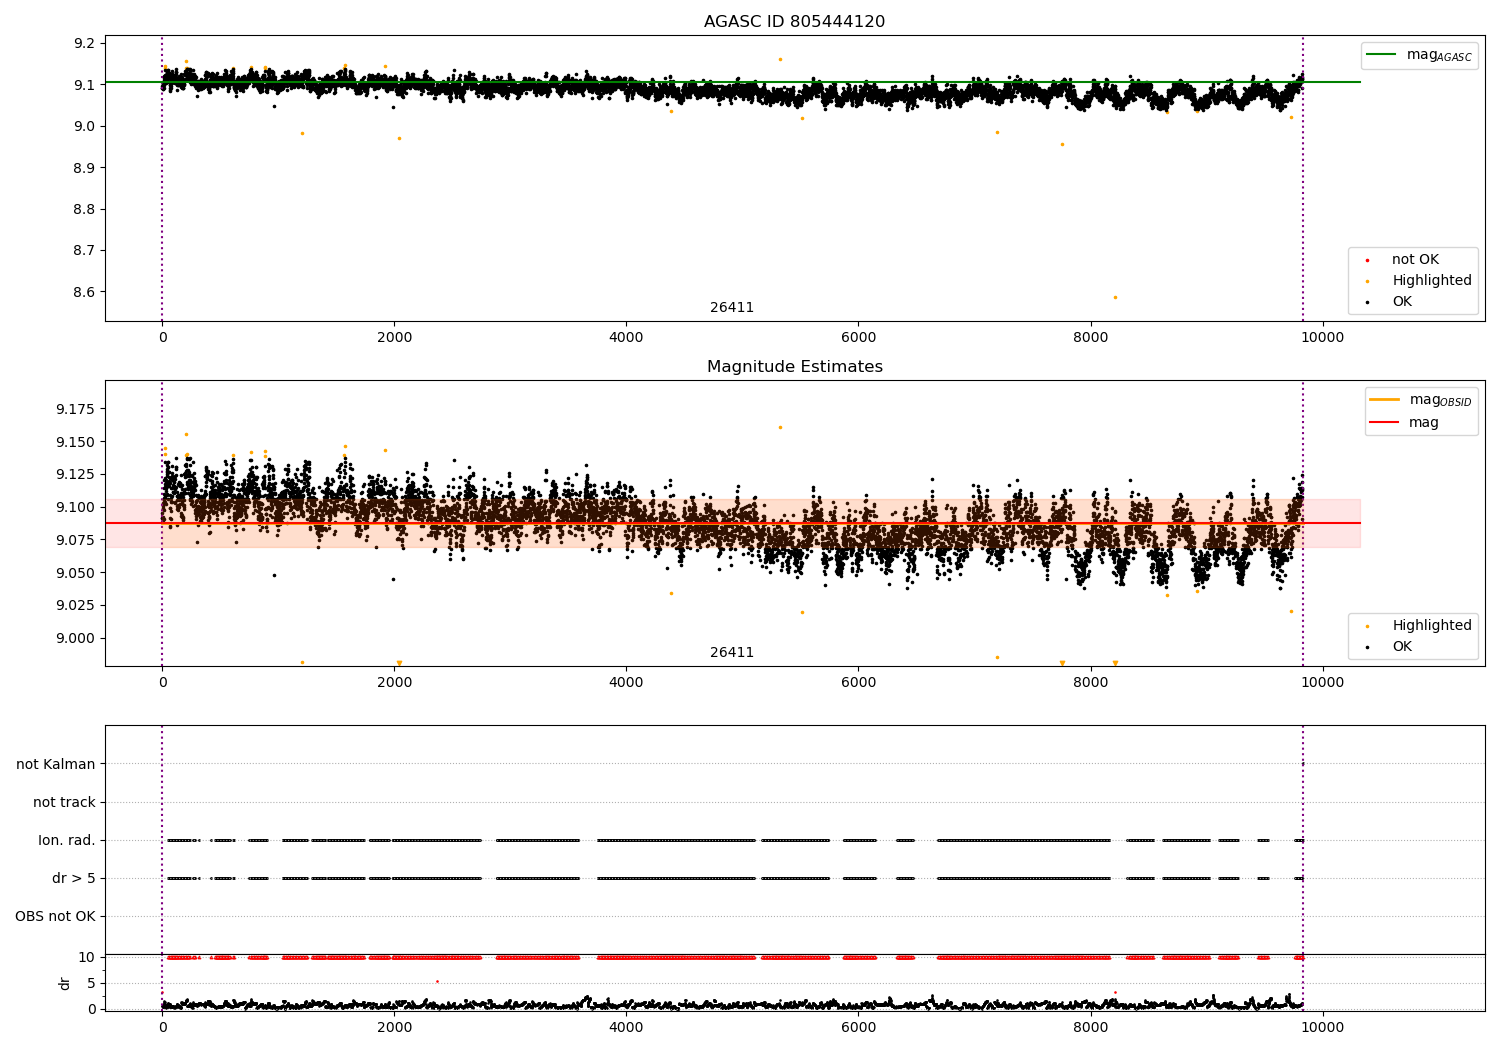
Task: Click the 10 tick on the dr axis
Action: point(87,957)
